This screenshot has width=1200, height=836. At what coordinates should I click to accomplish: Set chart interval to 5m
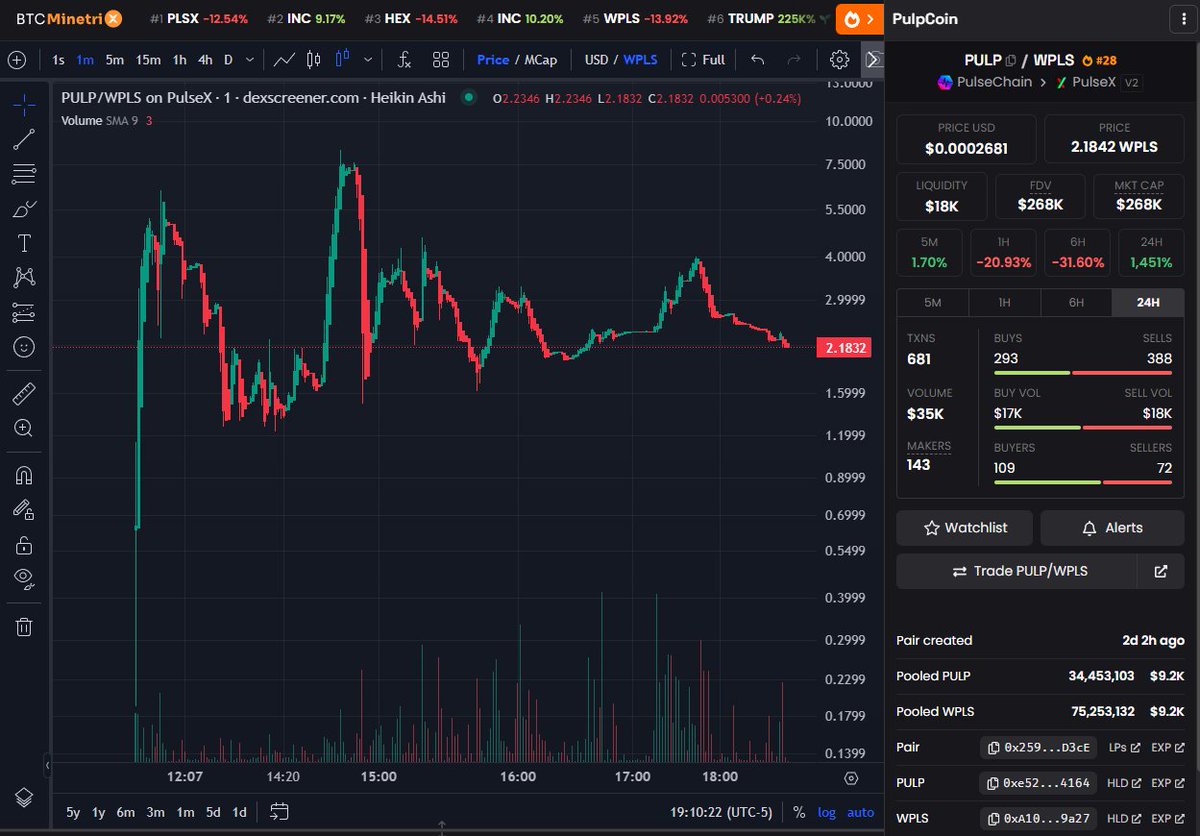pos(115,60)
